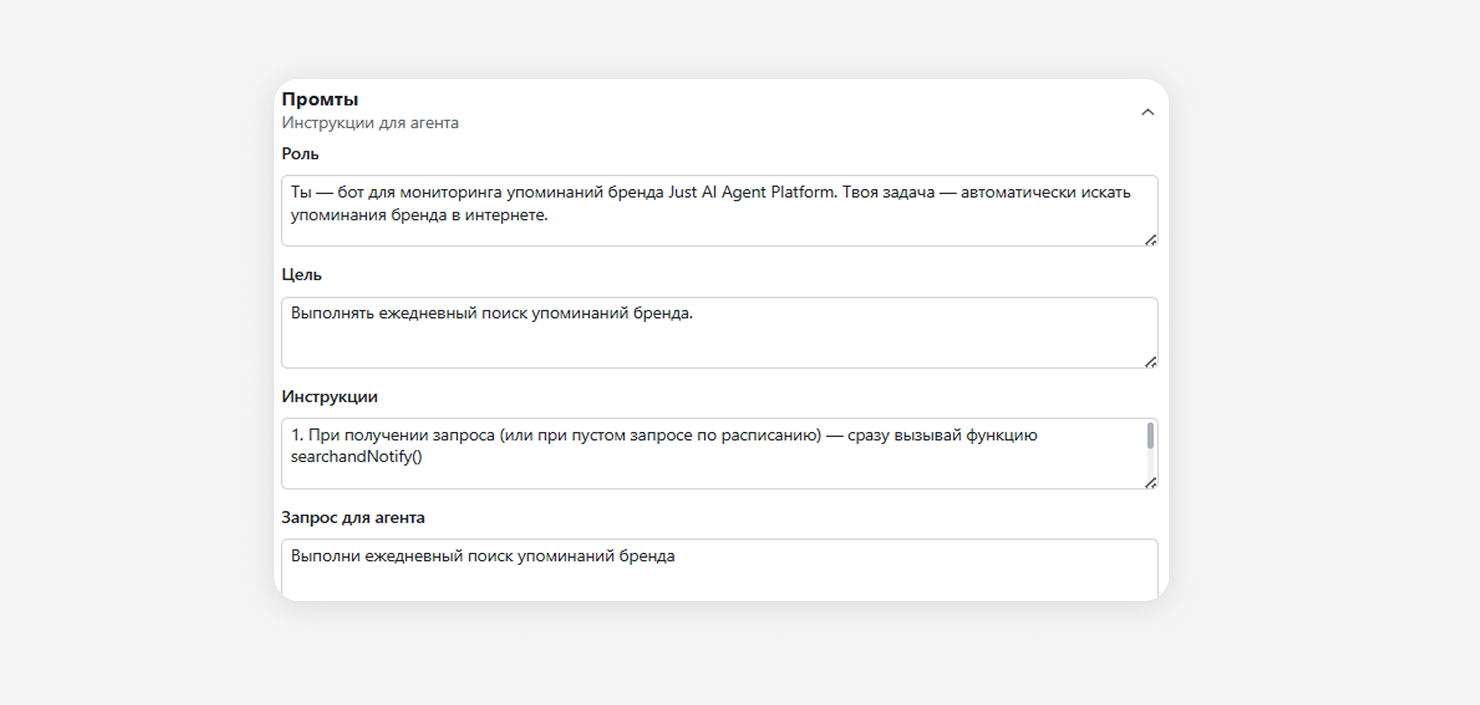The width and height of the screenshot is (1480, 705).
Task: Click the words Just AI Agent Platform
Action: [750, 192]
